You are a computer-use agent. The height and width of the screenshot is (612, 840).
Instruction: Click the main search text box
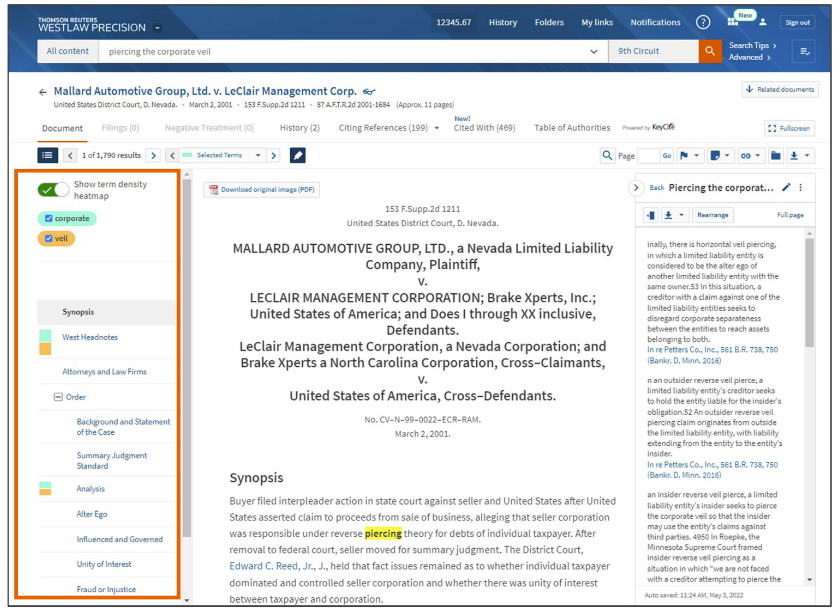pyautogui.click(x=343, y=51)
